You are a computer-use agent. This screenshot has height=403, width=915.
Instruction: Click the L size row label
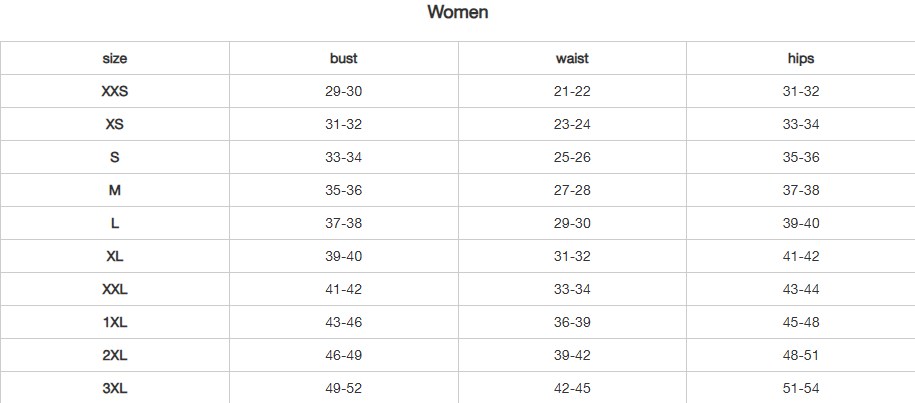115,224
